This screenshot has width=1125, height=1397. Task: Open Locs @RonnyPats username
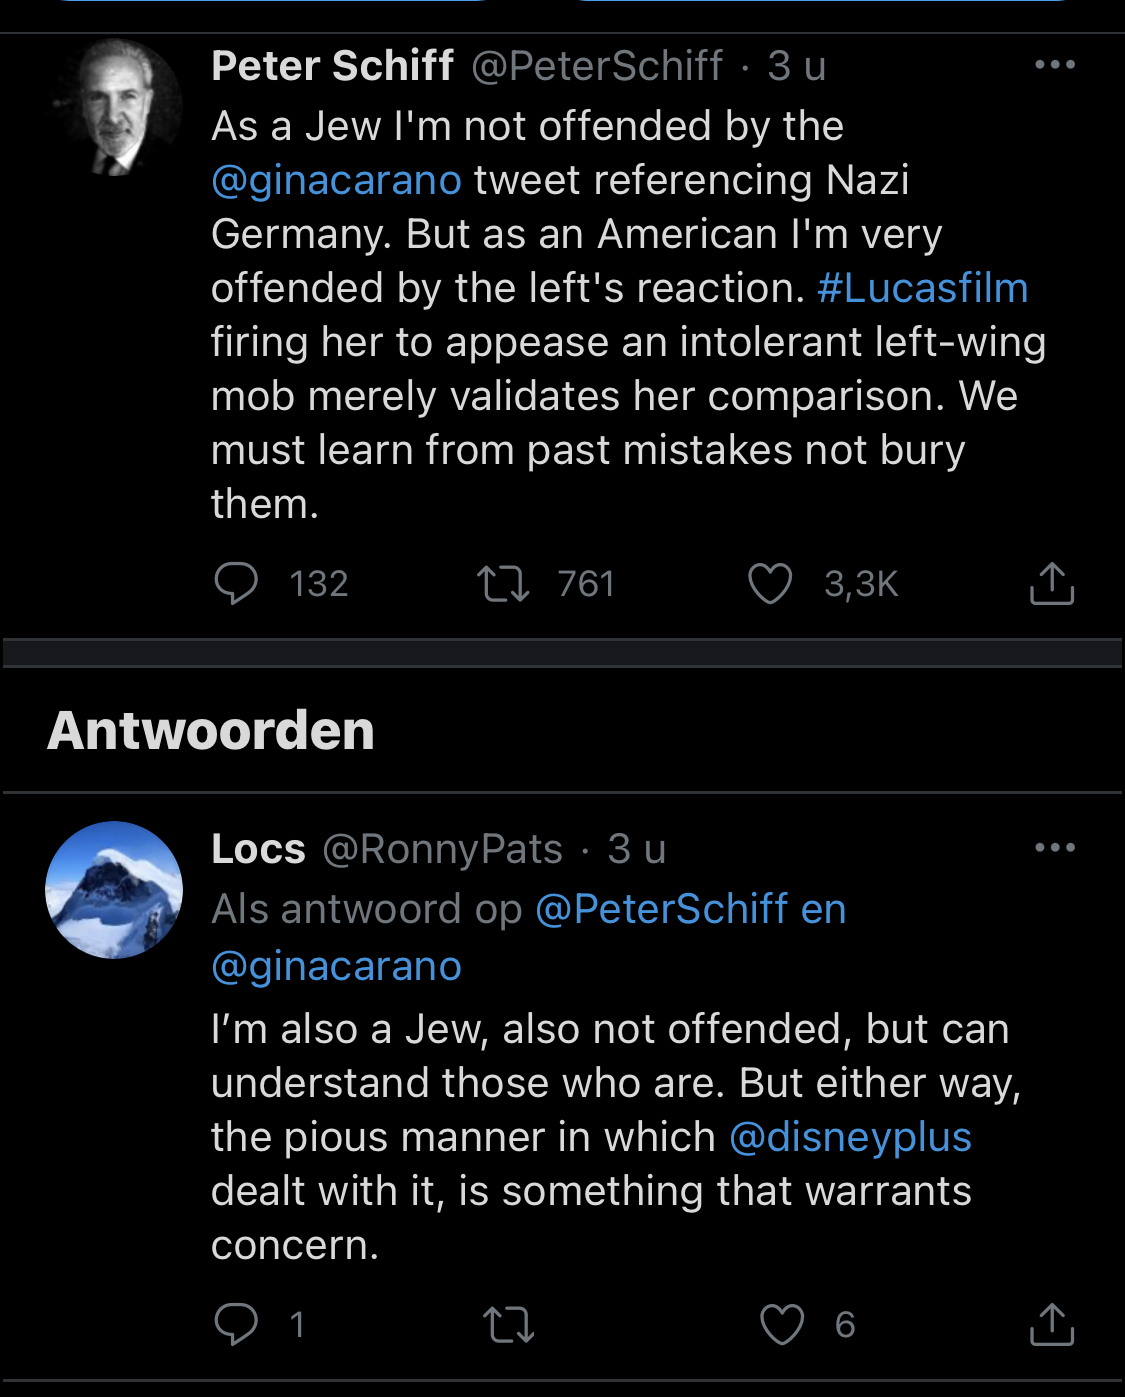442,849
